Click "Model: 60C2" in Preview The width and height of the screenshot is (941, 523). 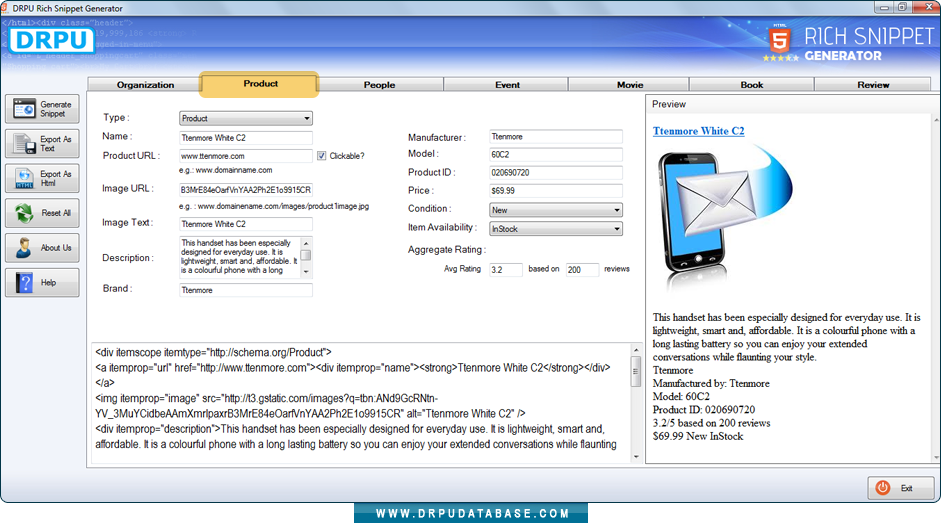(x=681, y=396)
